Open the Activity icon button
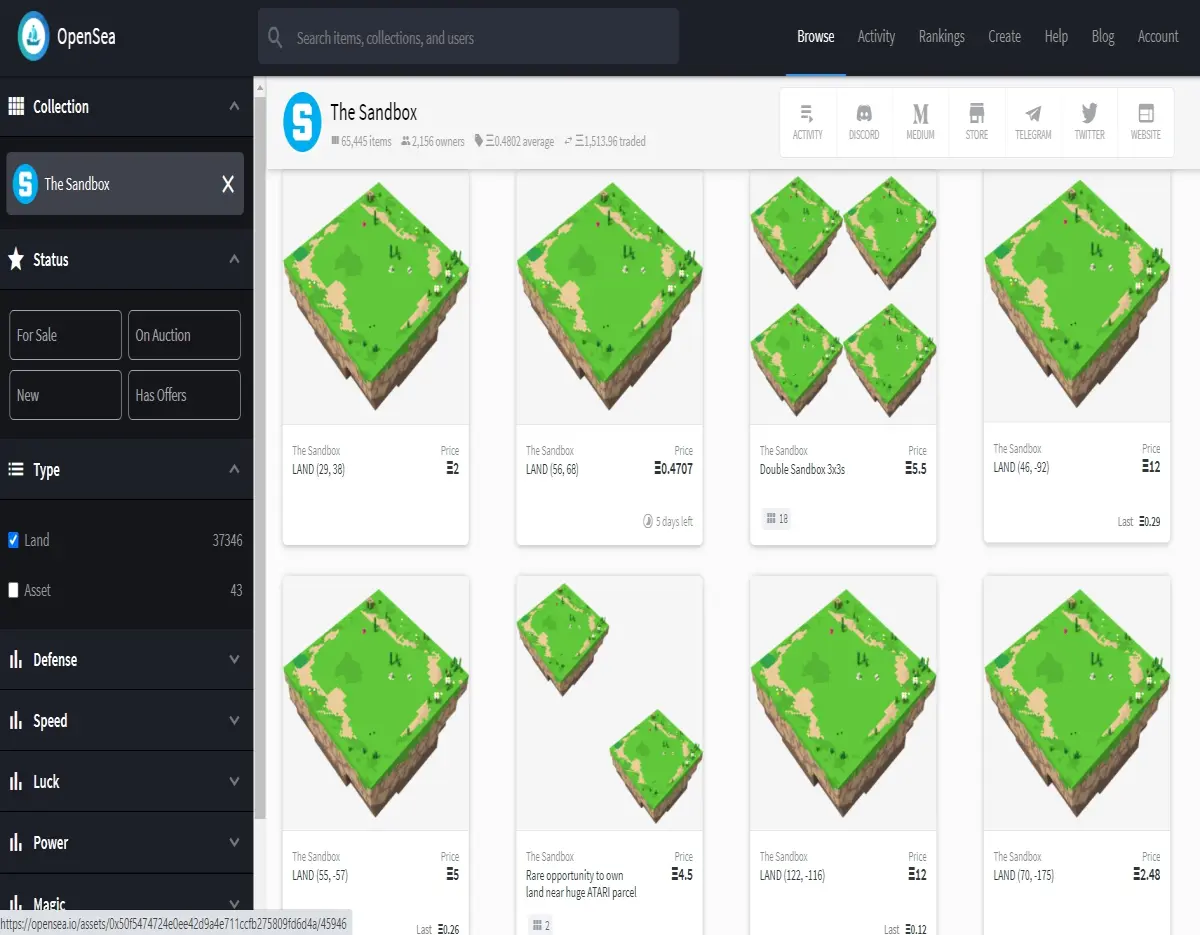Screen dimensions: 1200x935 pyautogui.click(x=808, y=122)
